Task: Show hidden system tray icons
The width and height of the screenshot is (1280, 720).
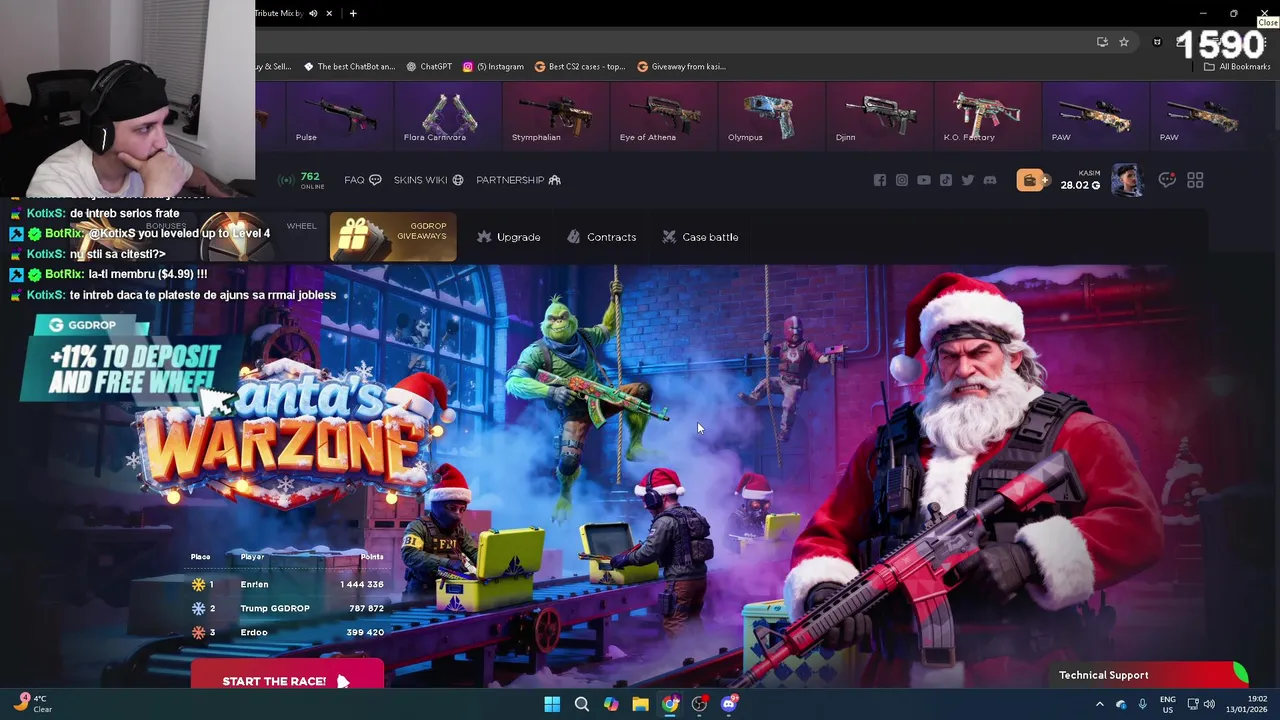Action: click(1100, 704)
